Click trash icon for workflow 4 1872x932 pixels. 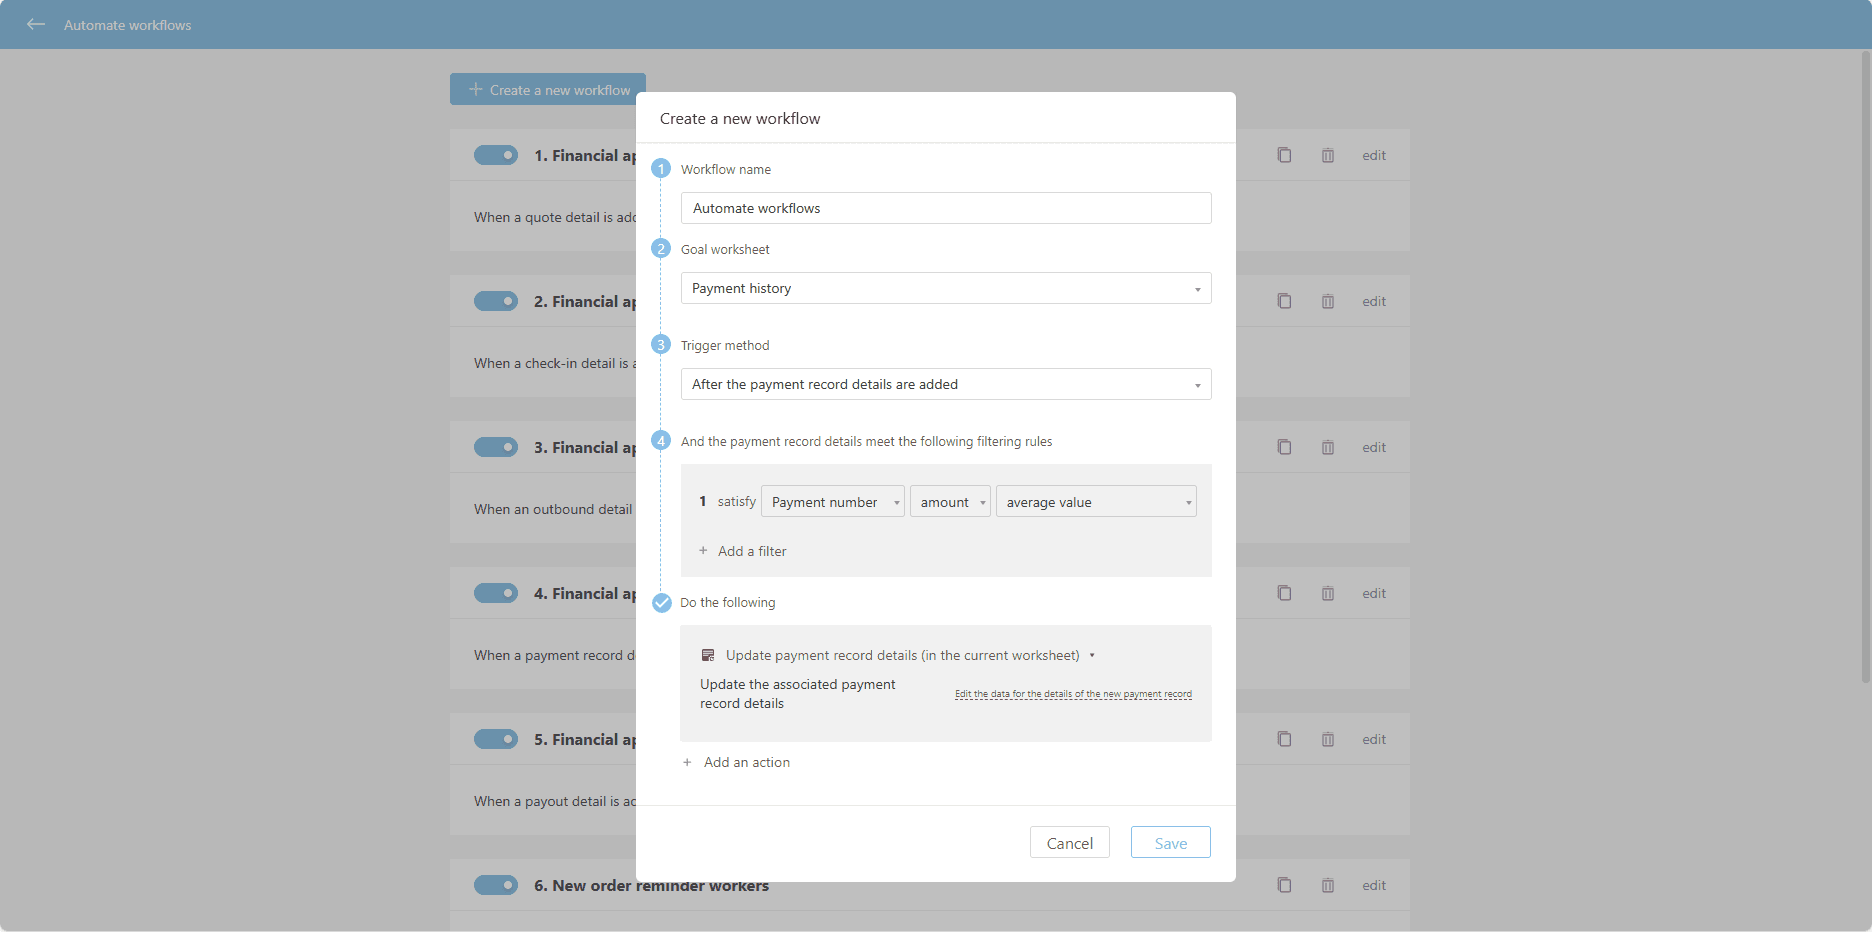pos(1328,593)
